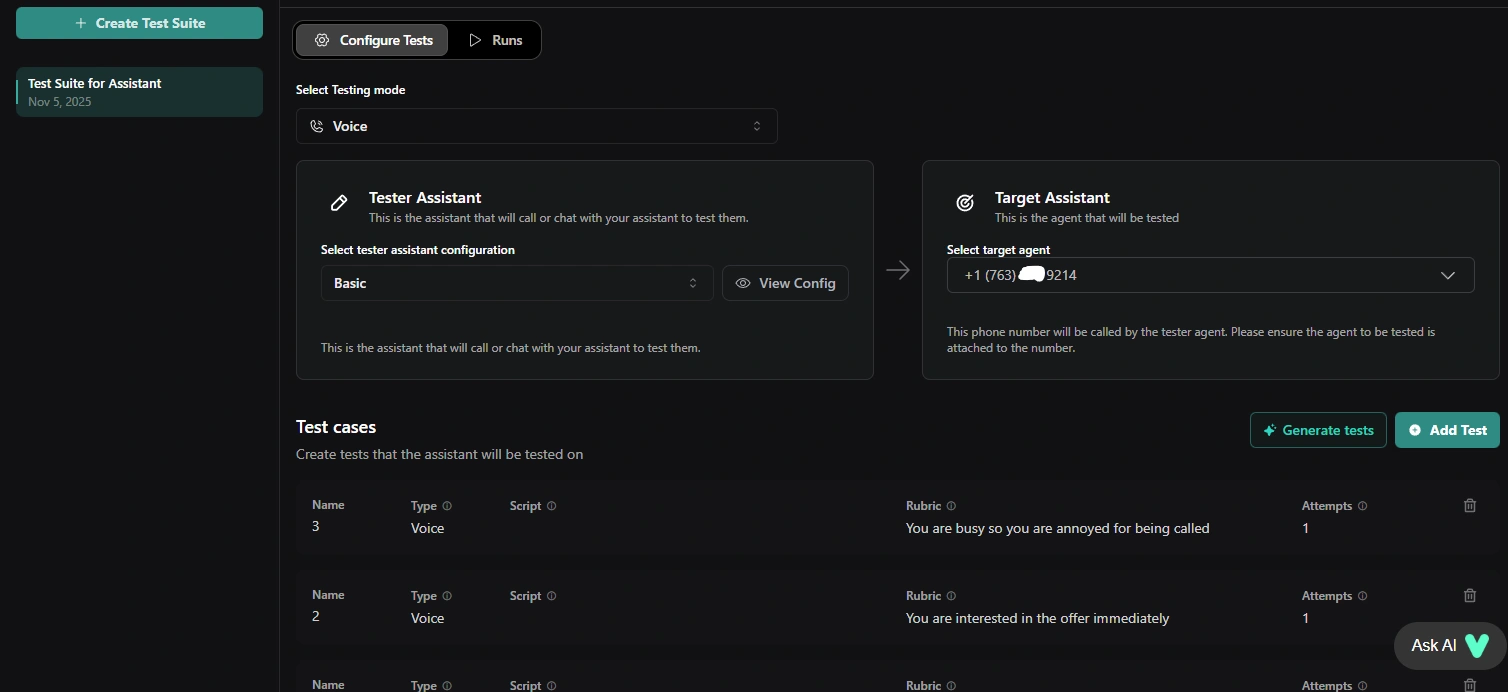This screenshot has height=692, width=1508.
Task: Click View Config with eye icon
Action: (785, 283)
